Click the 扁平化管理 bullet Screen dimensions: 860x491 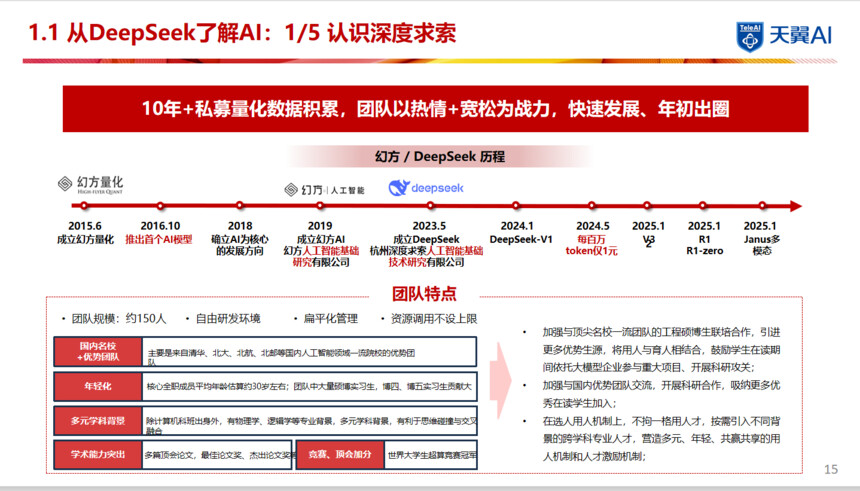coord(331,319)
